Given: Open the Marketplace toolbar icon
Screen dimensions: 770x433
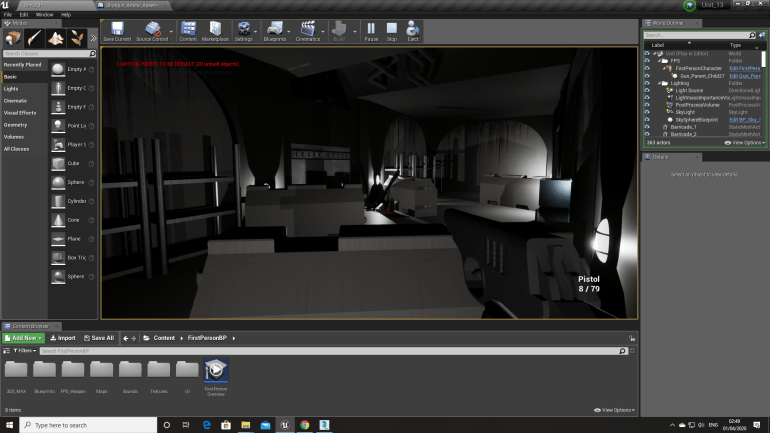Looking at the screenshot, I should (215, 31).
